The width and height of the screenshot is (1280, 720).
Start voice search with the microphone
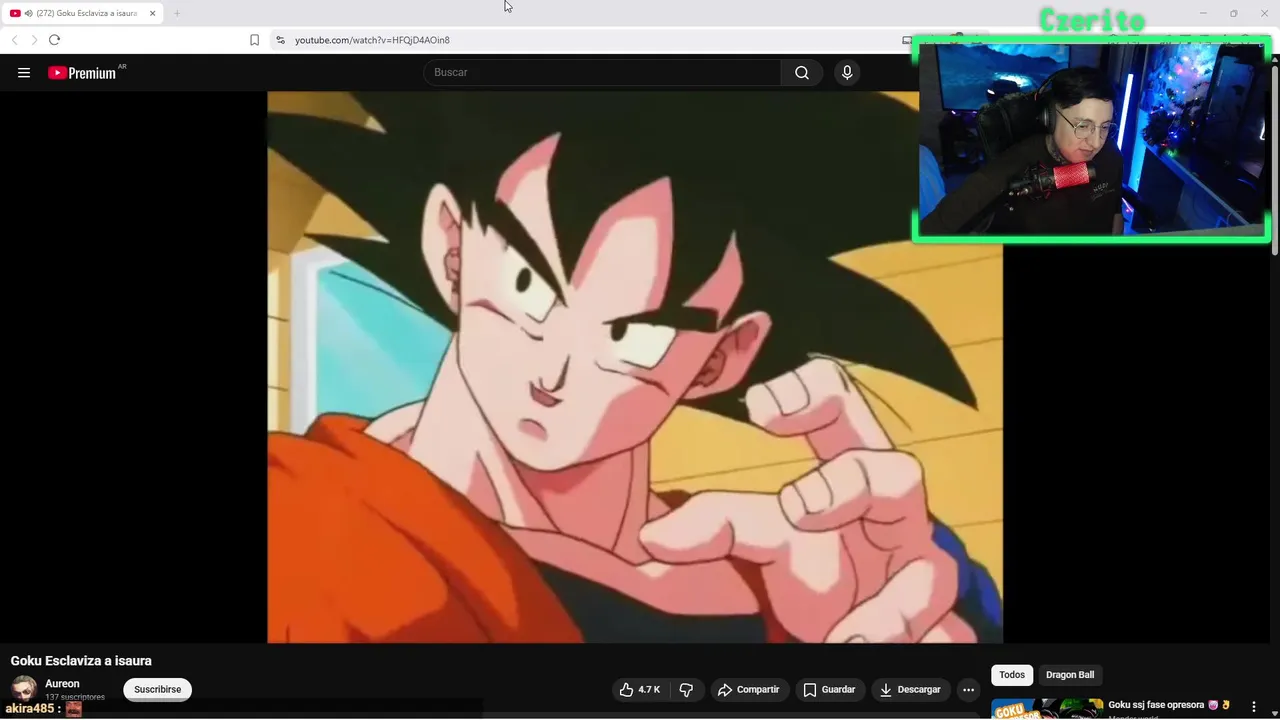(847, 72)
